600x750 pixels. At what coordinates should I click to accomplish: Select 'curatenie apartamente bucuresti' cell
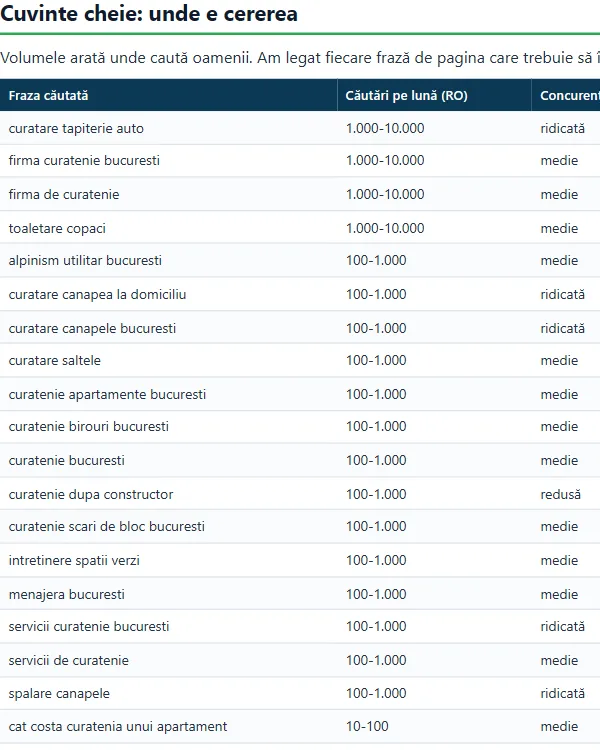[168, 394]
